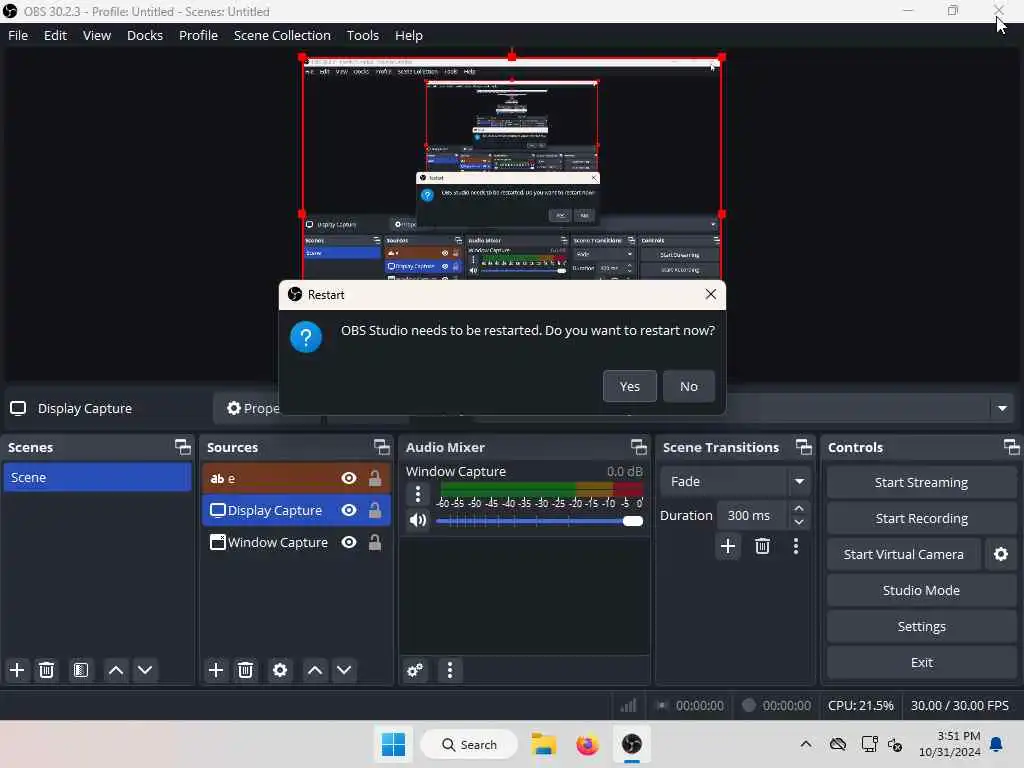Open the Profile menu
This screenshot has width=1024, height=768.
(x=199, y=35)
